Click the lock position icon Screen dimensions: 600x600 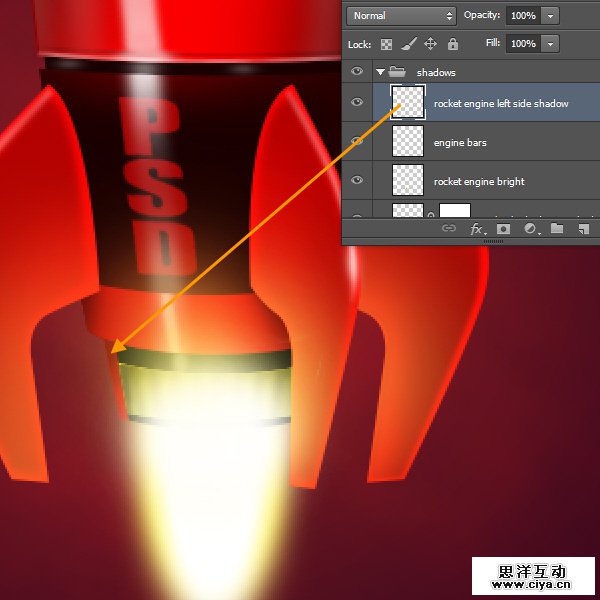(430, 44)
